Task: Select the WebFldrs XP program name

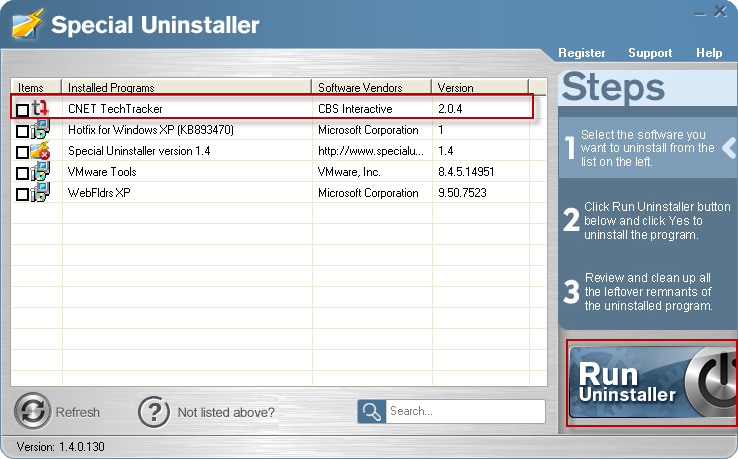Action: pyautogui.click(x=99, y=193)
